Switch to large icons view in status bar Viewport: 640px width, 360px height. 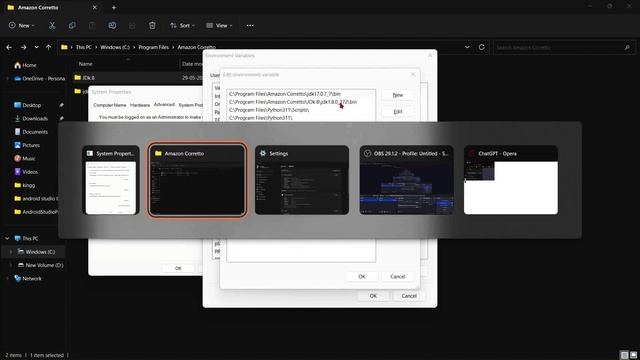tap(633, 355)
